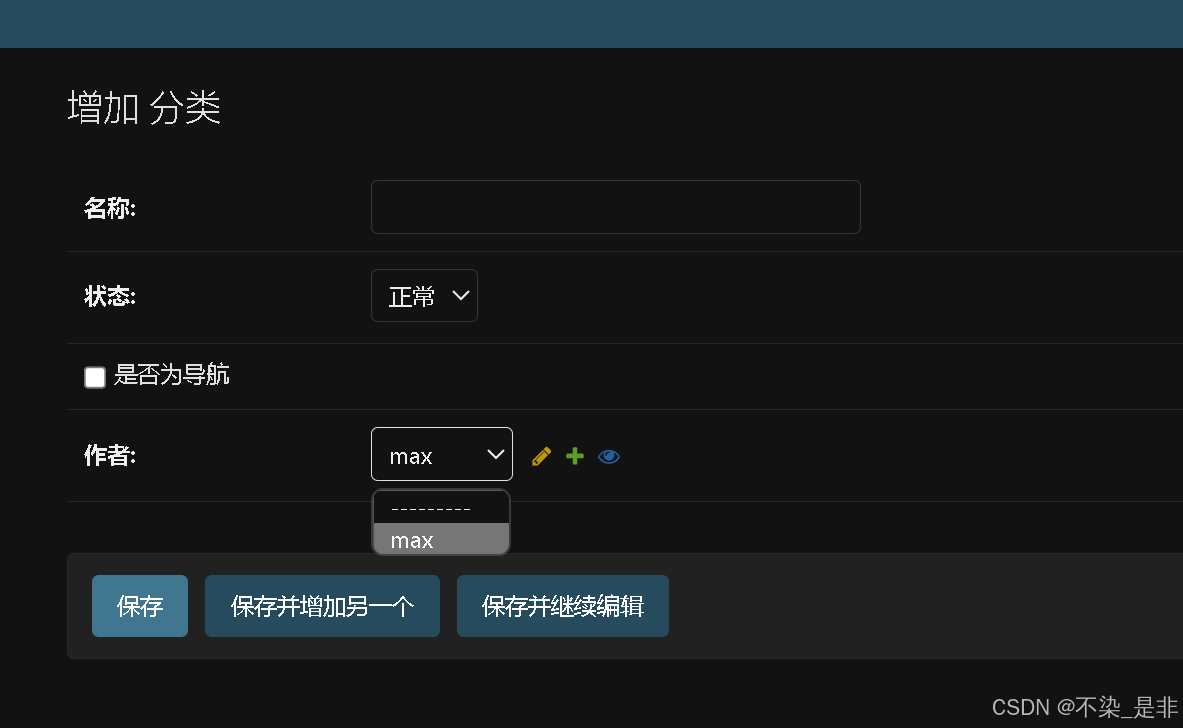Open the 作者 dropdown showing max
Screen dimensions: 1183x728
click(x=441, y=454)
